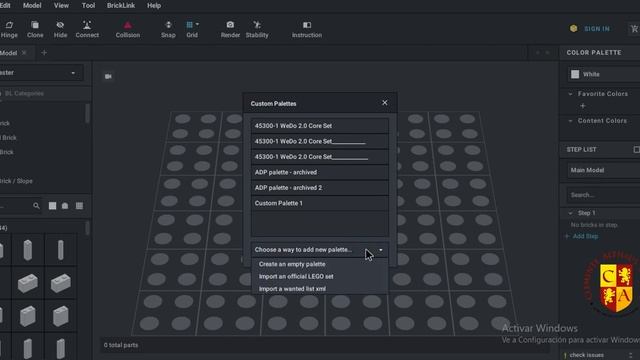Open the Tool menu
Screen dimensions: 640x360
coord(88,6)
